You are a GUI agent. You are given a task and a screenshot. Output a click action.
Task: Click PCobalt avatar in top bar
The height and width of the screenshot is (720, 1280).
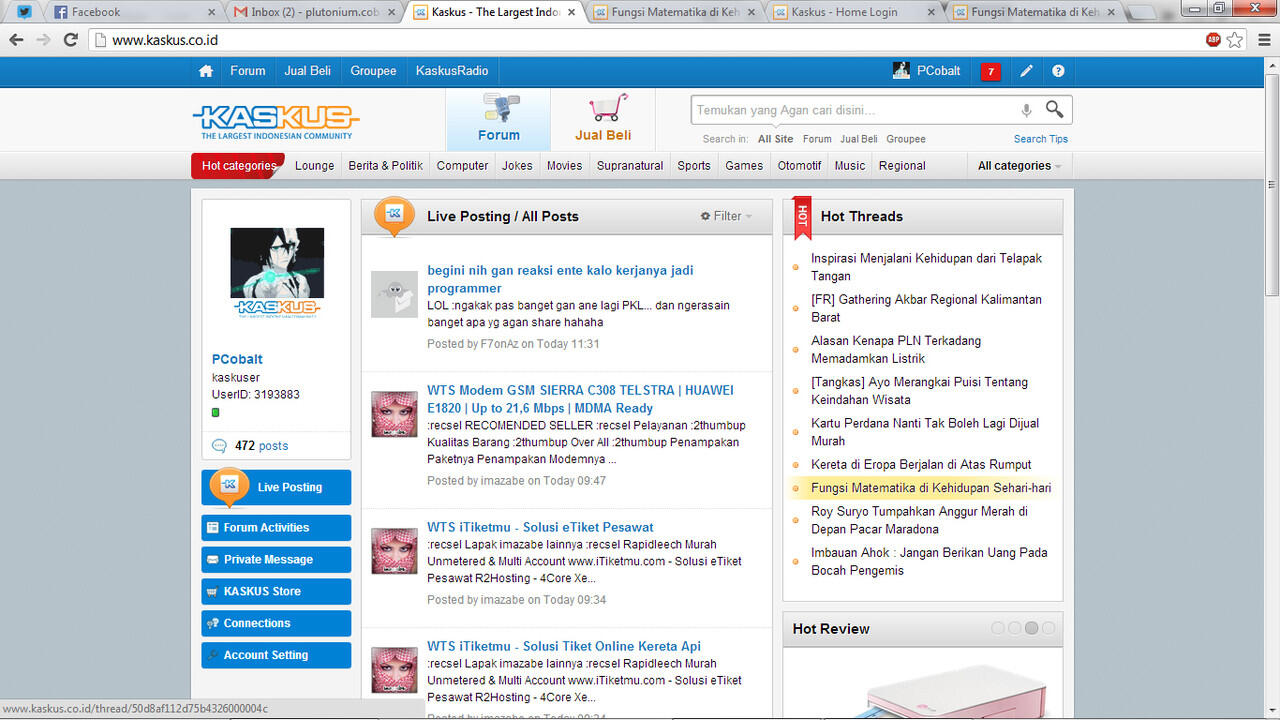pyautogui.click(x=901, y=71)
